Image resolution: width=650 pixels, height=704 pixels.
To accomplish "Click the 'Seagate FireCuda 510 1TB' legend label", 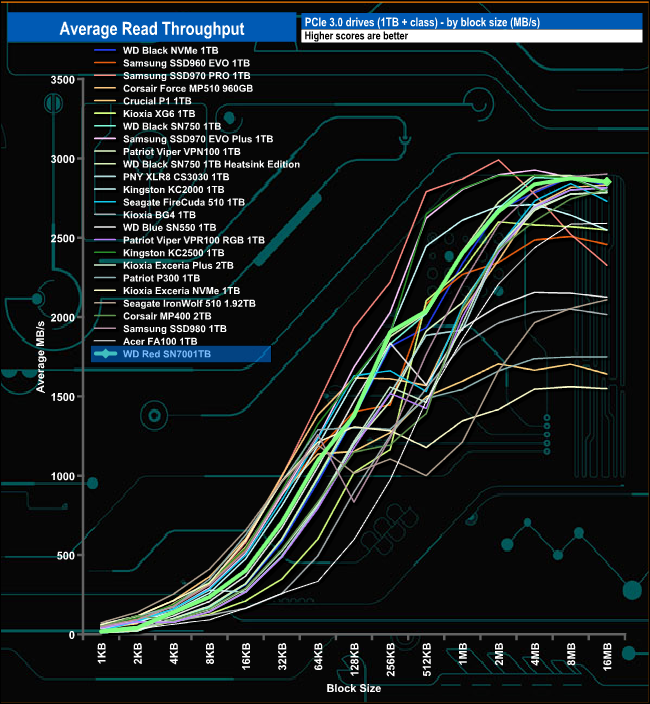I will 184,202.
